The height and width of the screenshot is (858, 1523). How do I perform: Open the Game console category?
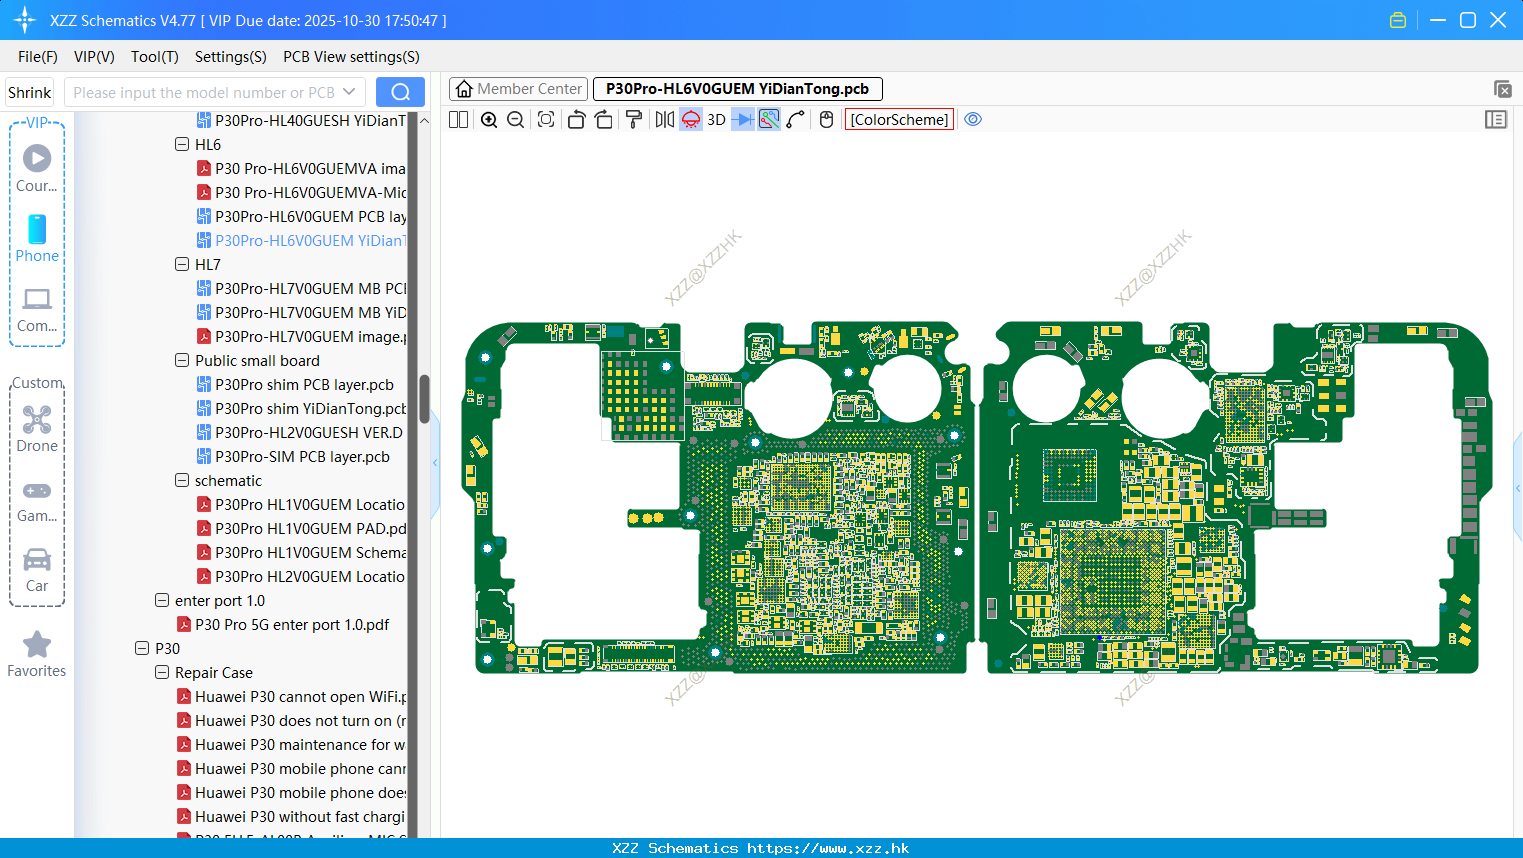37,500
